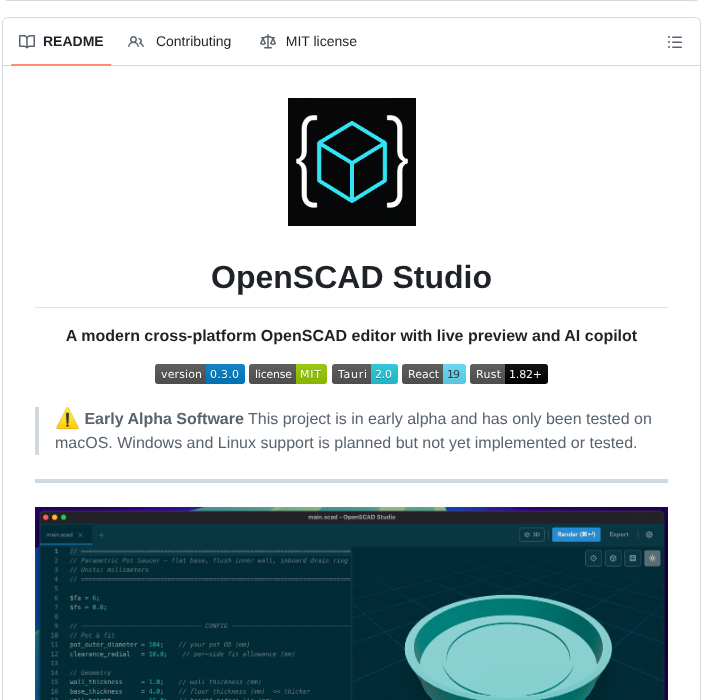This screenshot has height=700, width=701.
Task: Open the MIT license tab
Action: coord(308,42)
